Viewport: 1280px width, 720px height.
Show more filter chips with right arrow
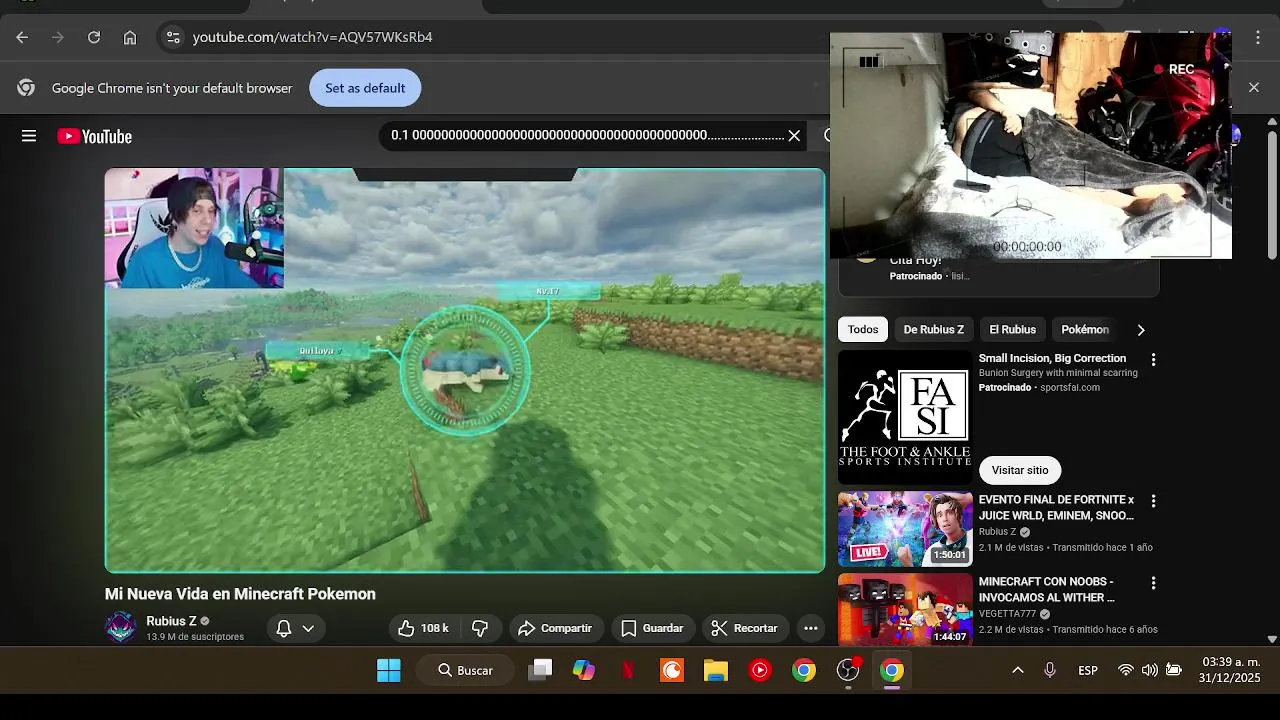point(1141,330)
